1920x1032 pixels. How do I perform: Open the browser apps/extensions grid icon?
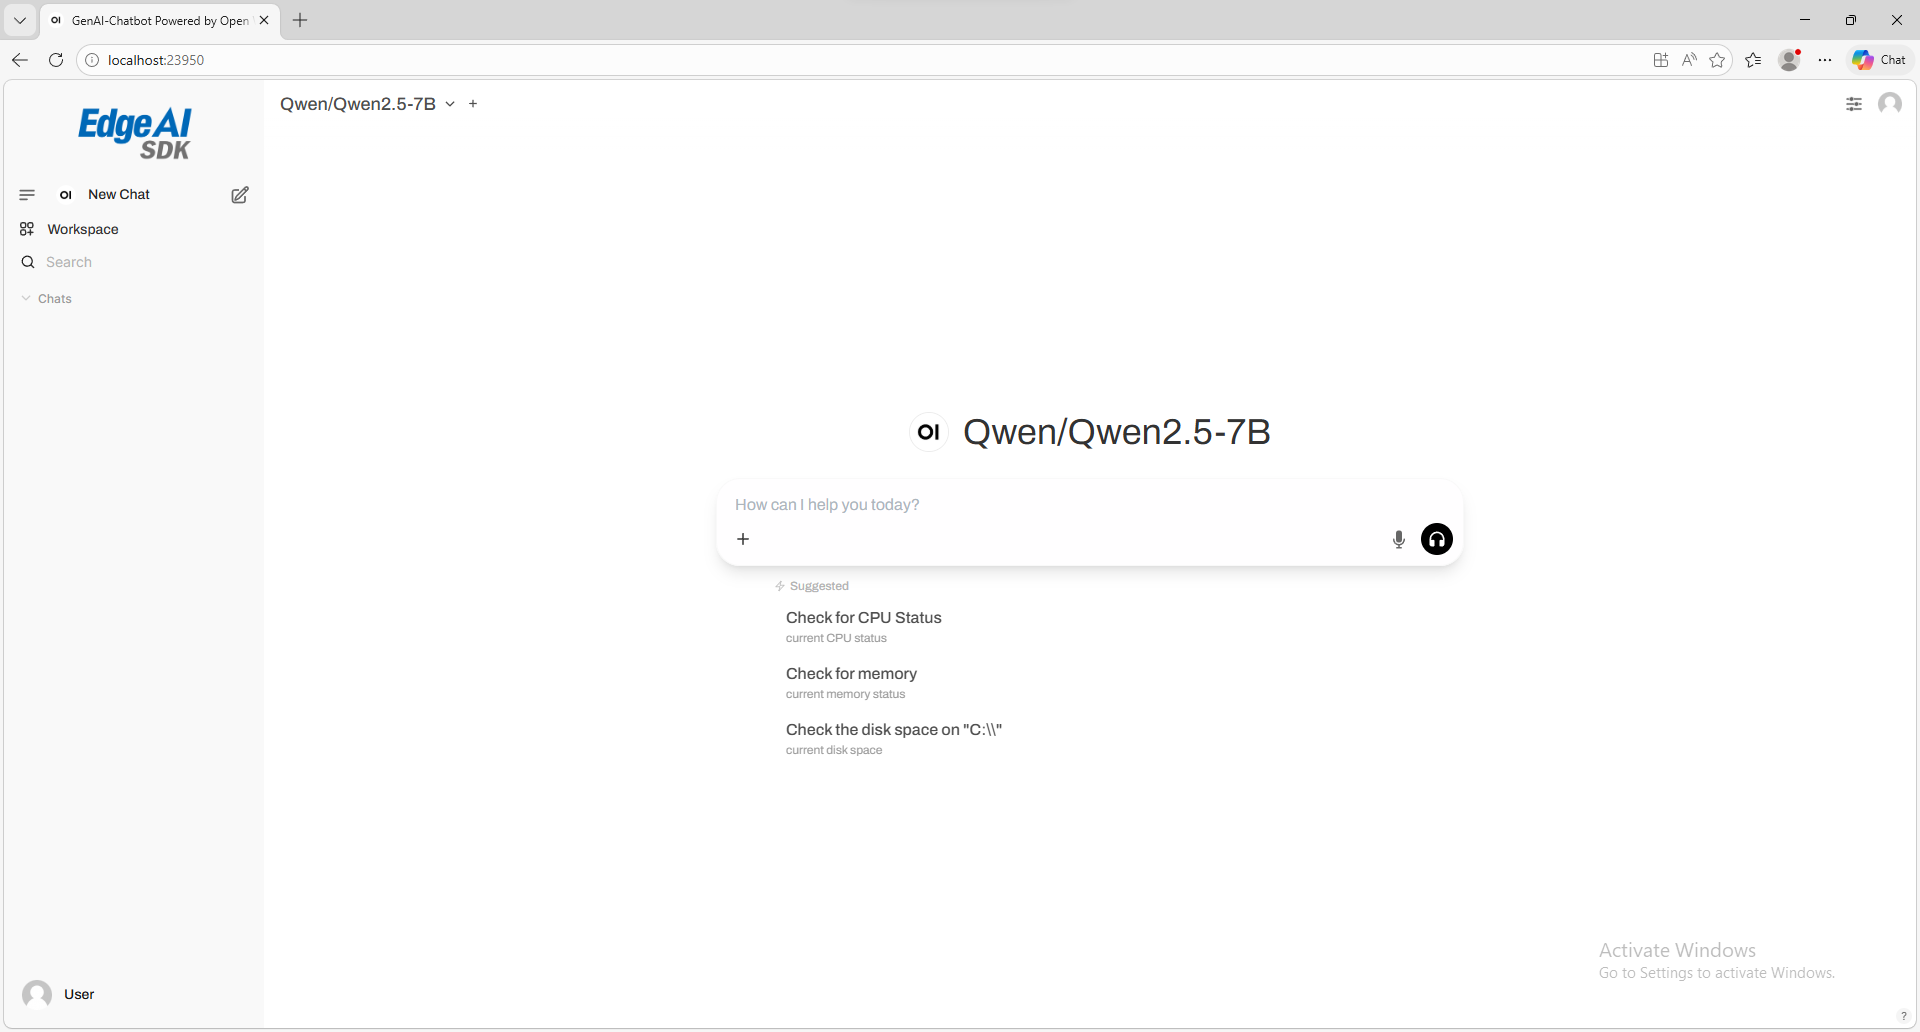(1661, 60)
